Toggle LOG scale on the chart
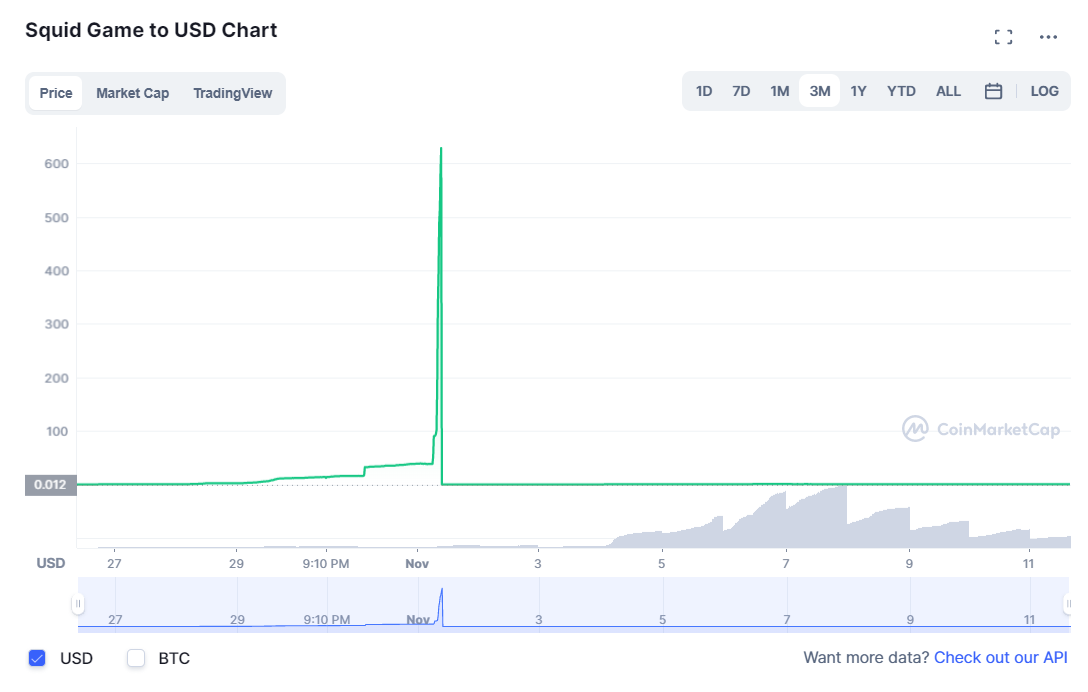This screenshot has height=692, width=1088. pos(1044,91)
